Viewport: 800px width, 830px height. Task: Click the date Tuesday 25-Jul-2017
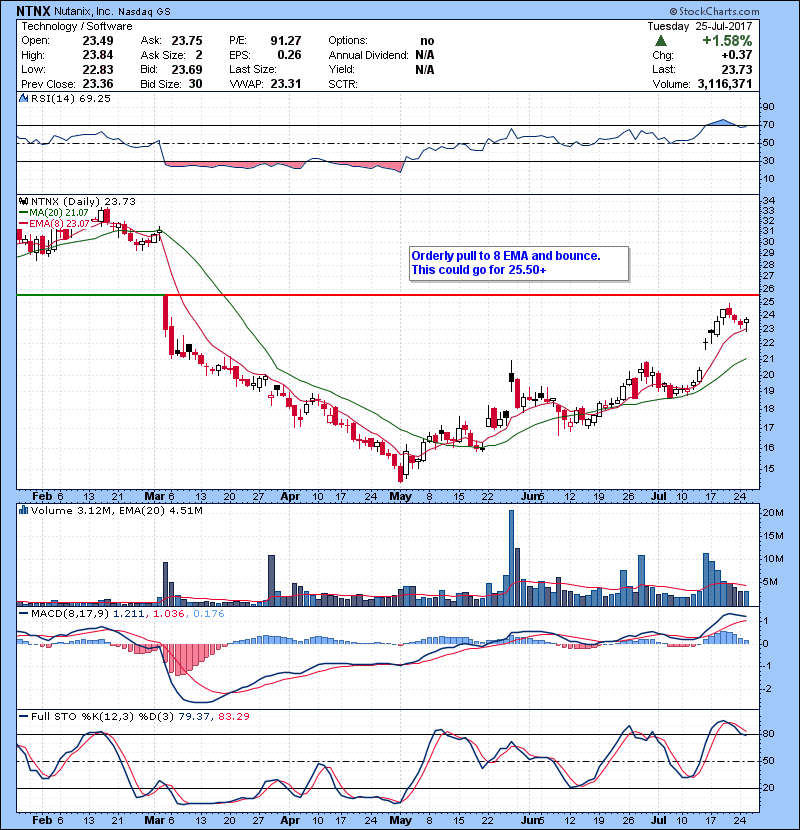(700, 26)
